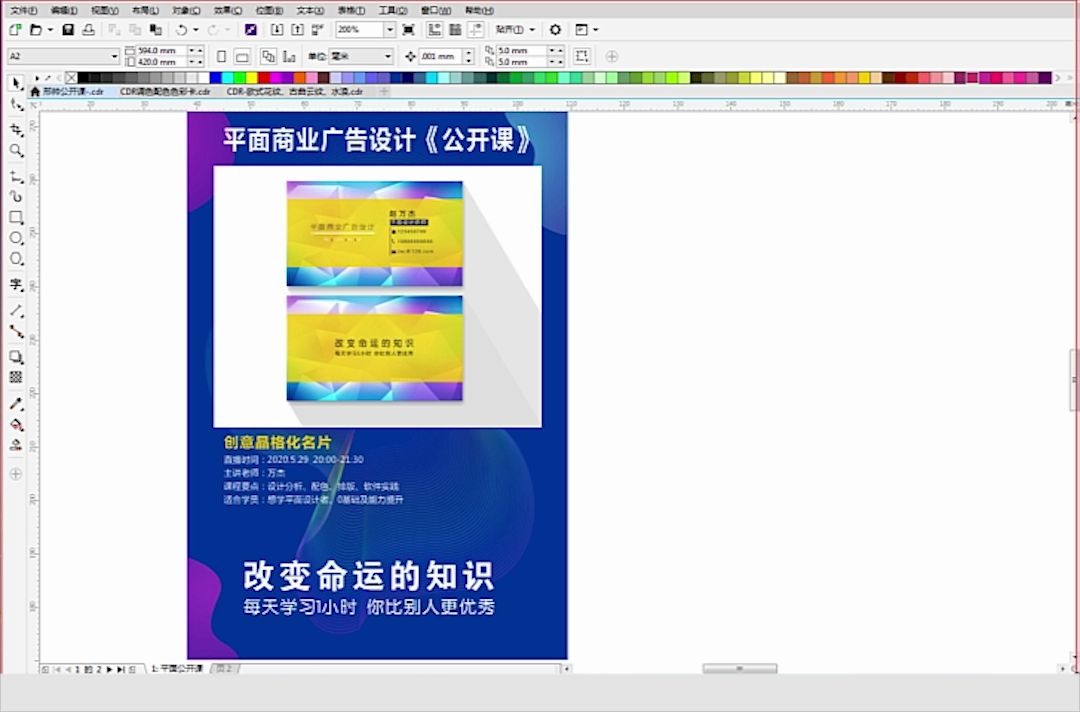Open the 文件 menu
The width and height of the screenshot is (1080, 712).
coord(24,10)
